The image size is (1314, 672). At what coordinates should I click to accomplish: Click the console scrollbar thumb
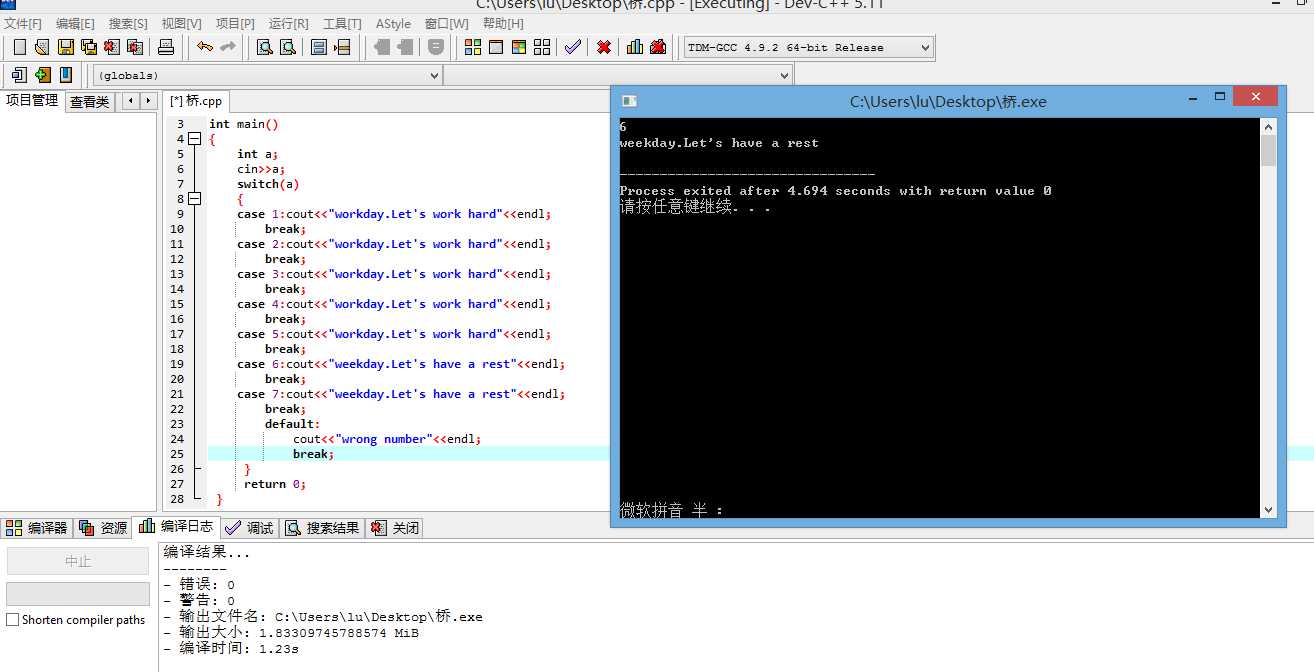click(1268, 150)
